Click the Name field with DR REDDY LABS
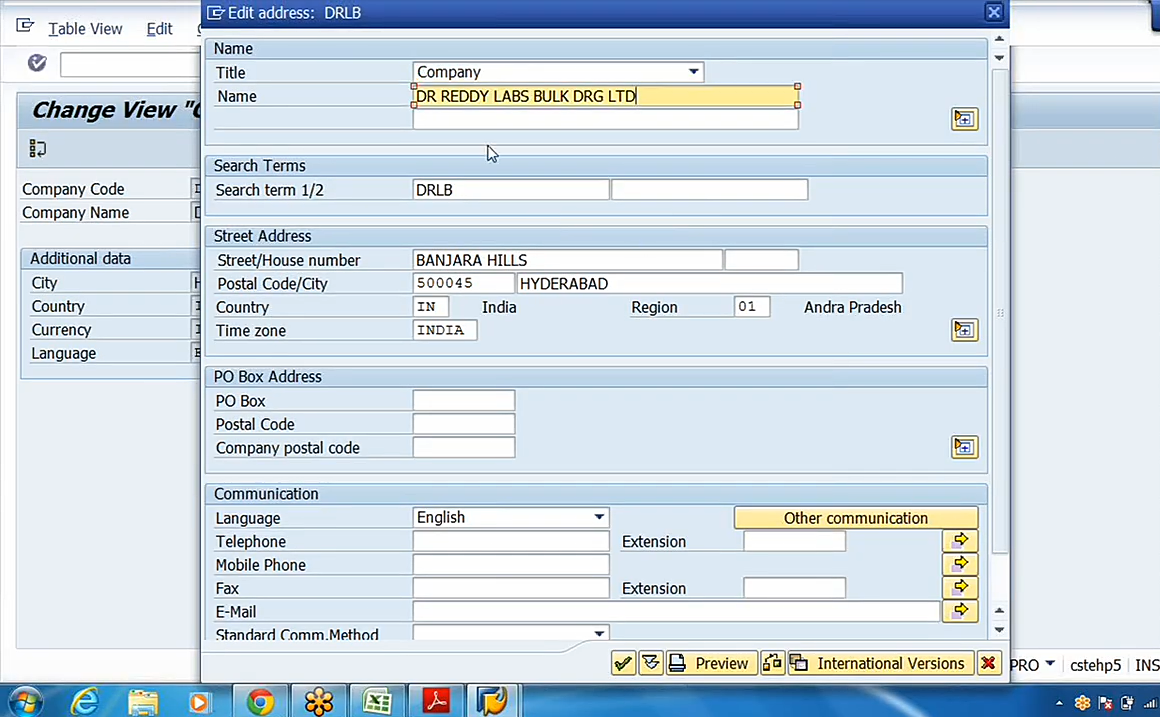This screenshot has height=717, width=1160. (x=605, y=96)
